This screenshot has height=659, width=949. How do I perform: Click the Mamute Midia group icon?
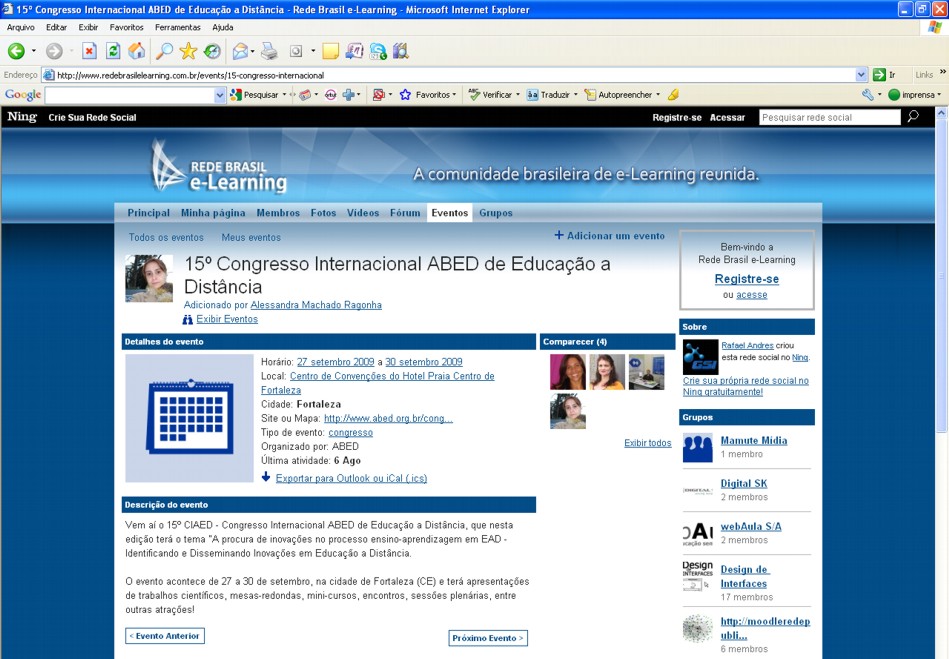click(697, 448)
